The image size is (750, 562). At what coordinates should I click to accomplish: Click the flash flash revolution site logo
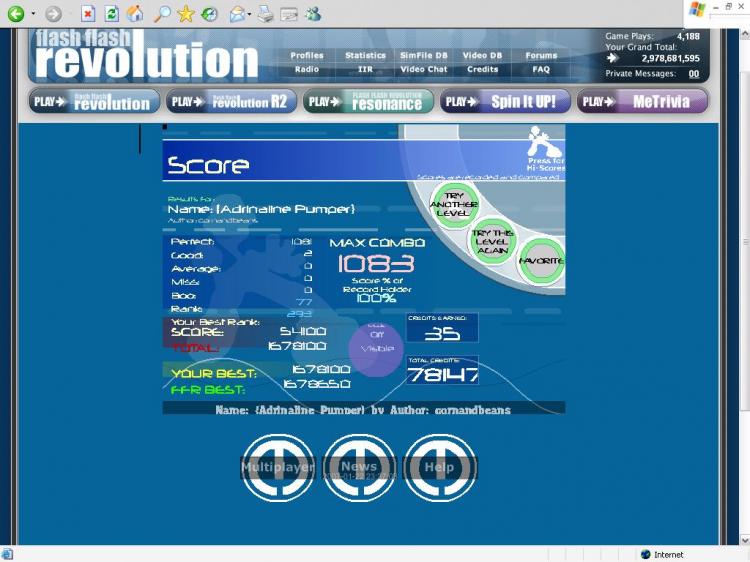146,55
